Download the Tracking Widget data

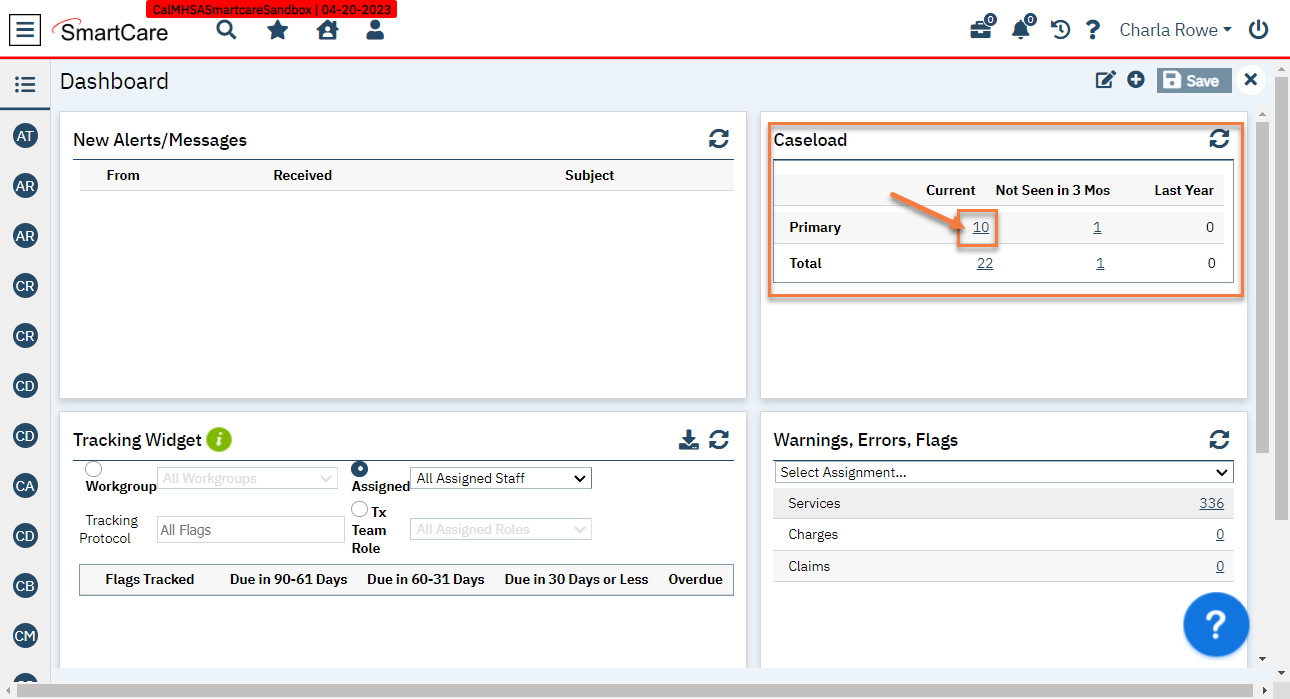689,439
